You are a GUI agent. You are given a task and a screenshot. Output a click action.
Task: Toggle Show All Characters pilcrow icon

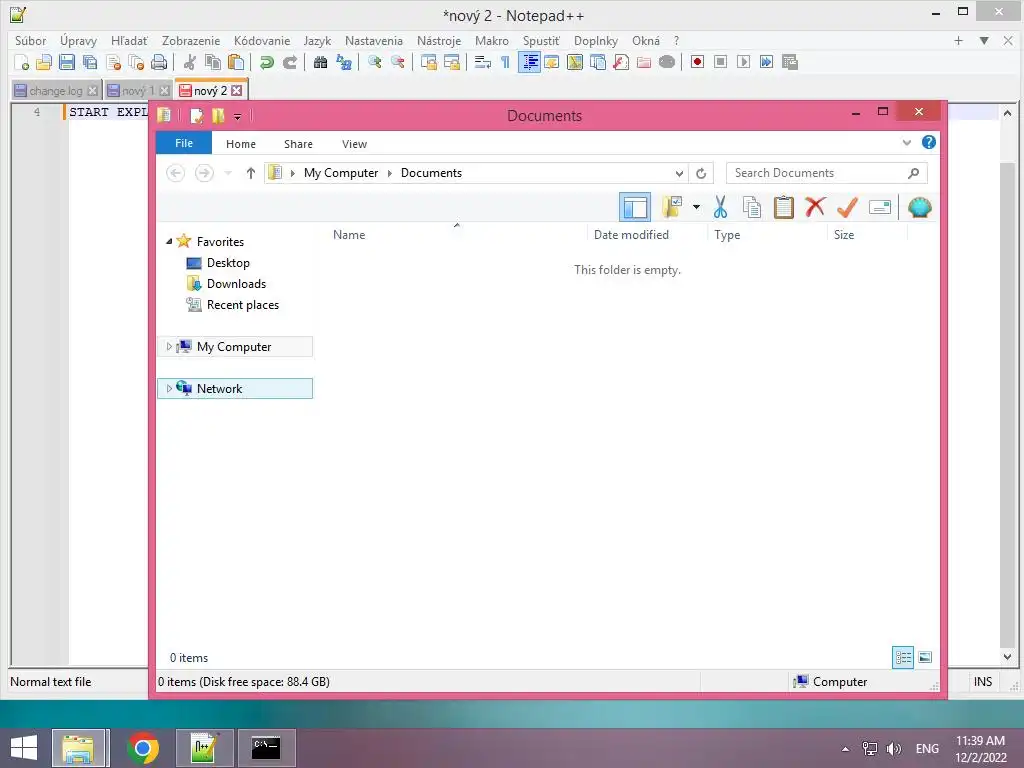point(505,62)
